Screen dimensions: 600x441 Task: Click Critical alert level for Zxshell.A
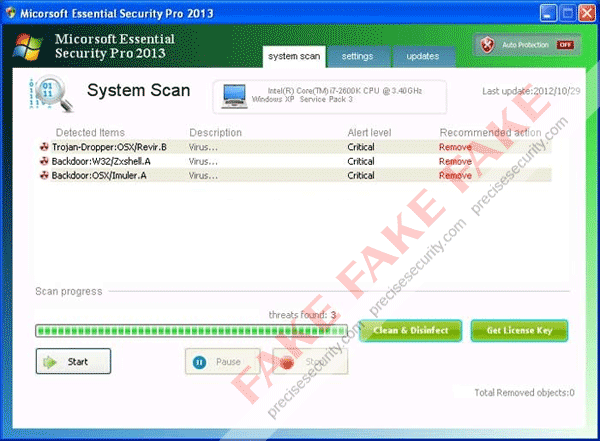click(x=361, y=162)
